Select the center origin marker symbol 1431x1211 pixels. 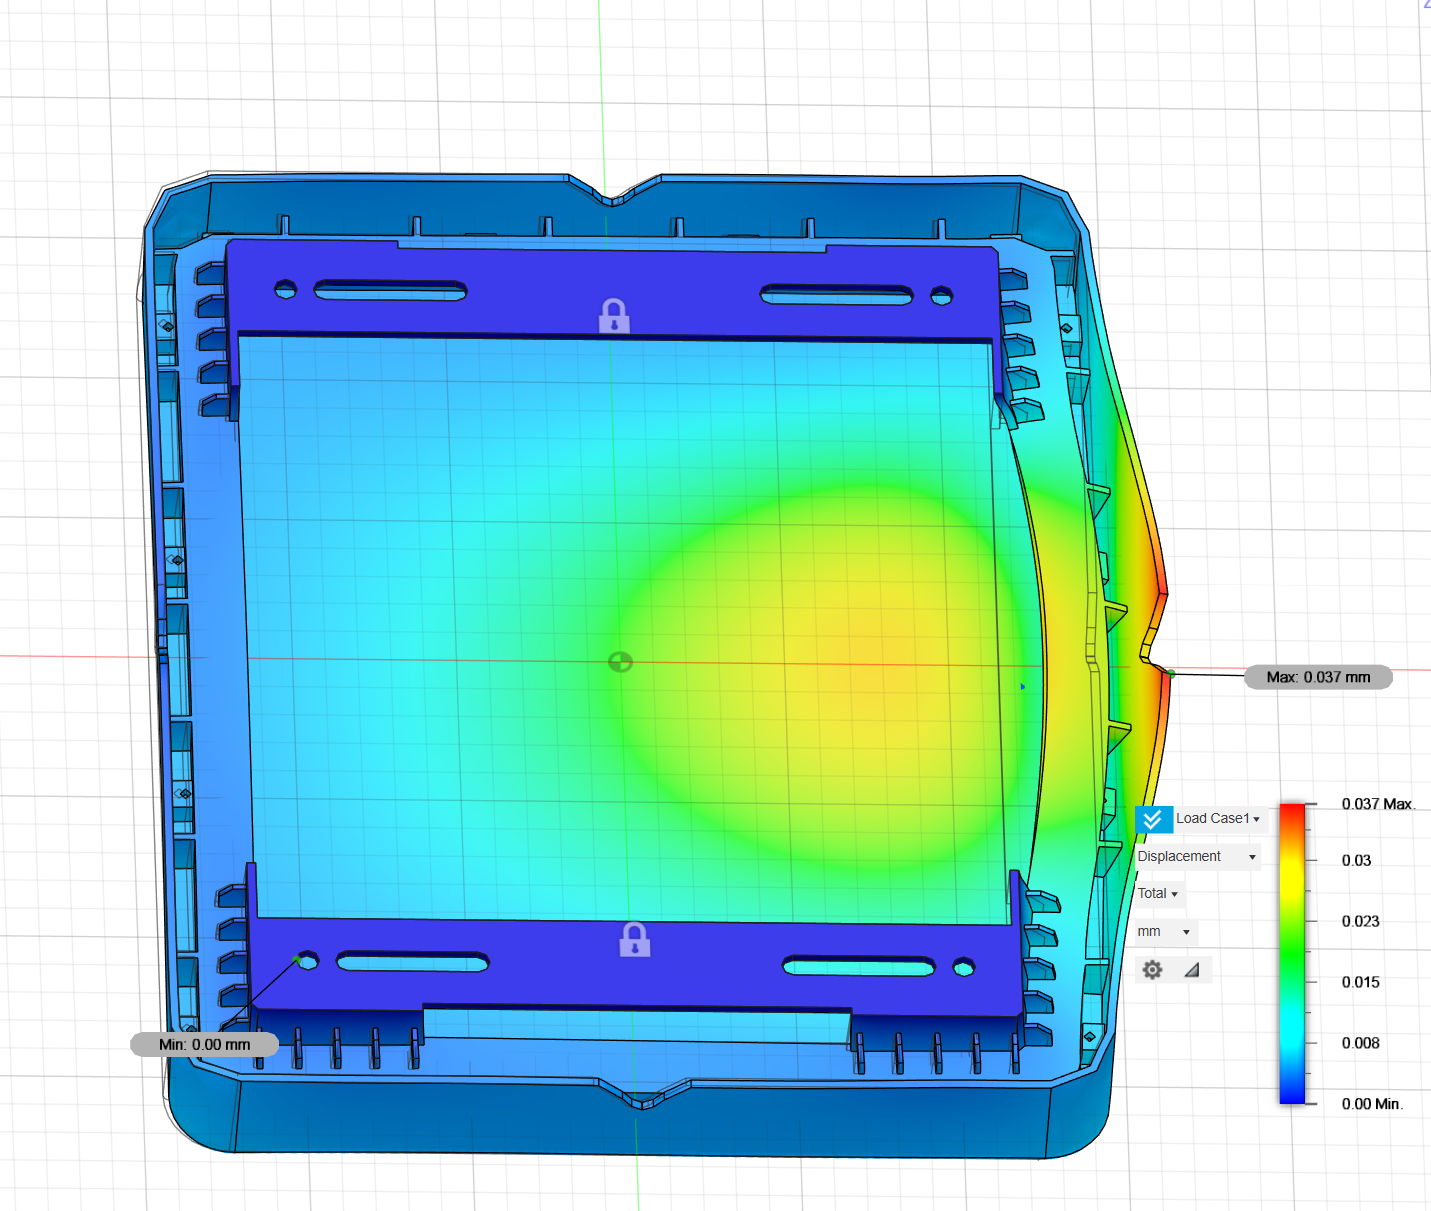coord(620,662)
